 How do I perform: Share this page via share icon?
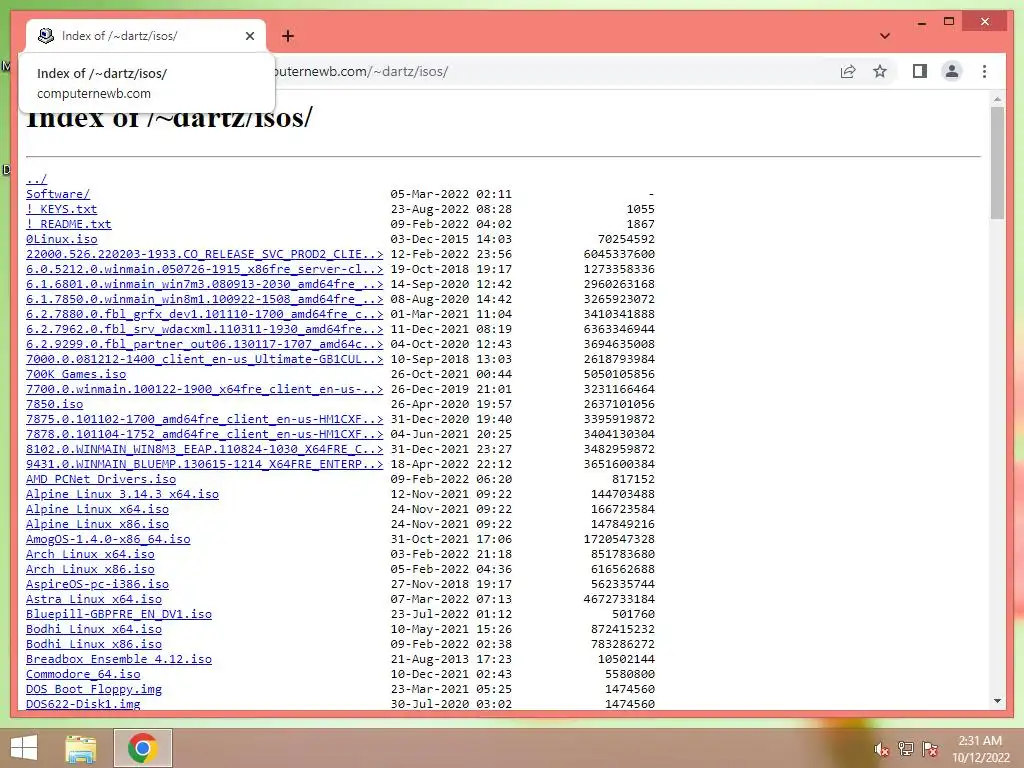(848, 71)
